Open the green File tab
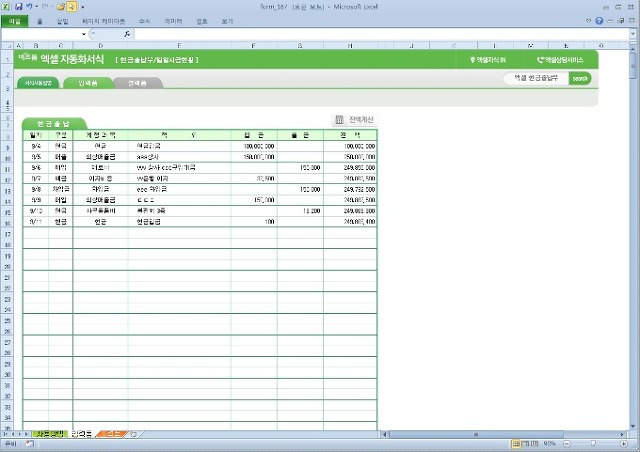 tap(15, 21)
